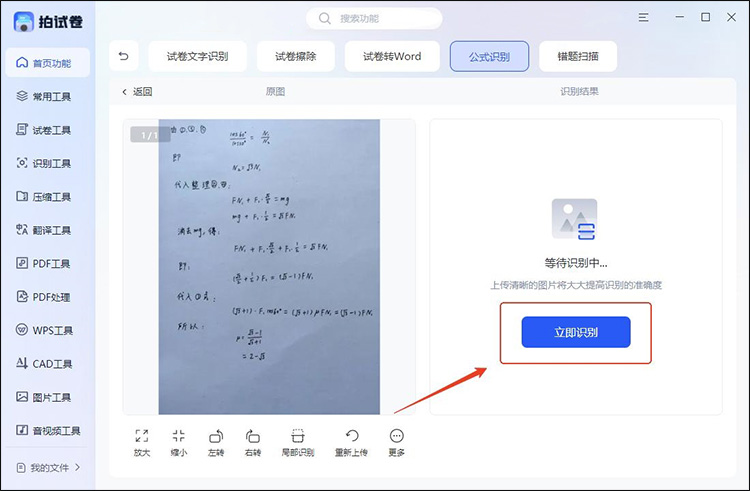Open 音视频工具 in the sidebar
Image resolution: width=750 pixels, height=491 pixels.
pyautogui.click(x=47, y=431)
